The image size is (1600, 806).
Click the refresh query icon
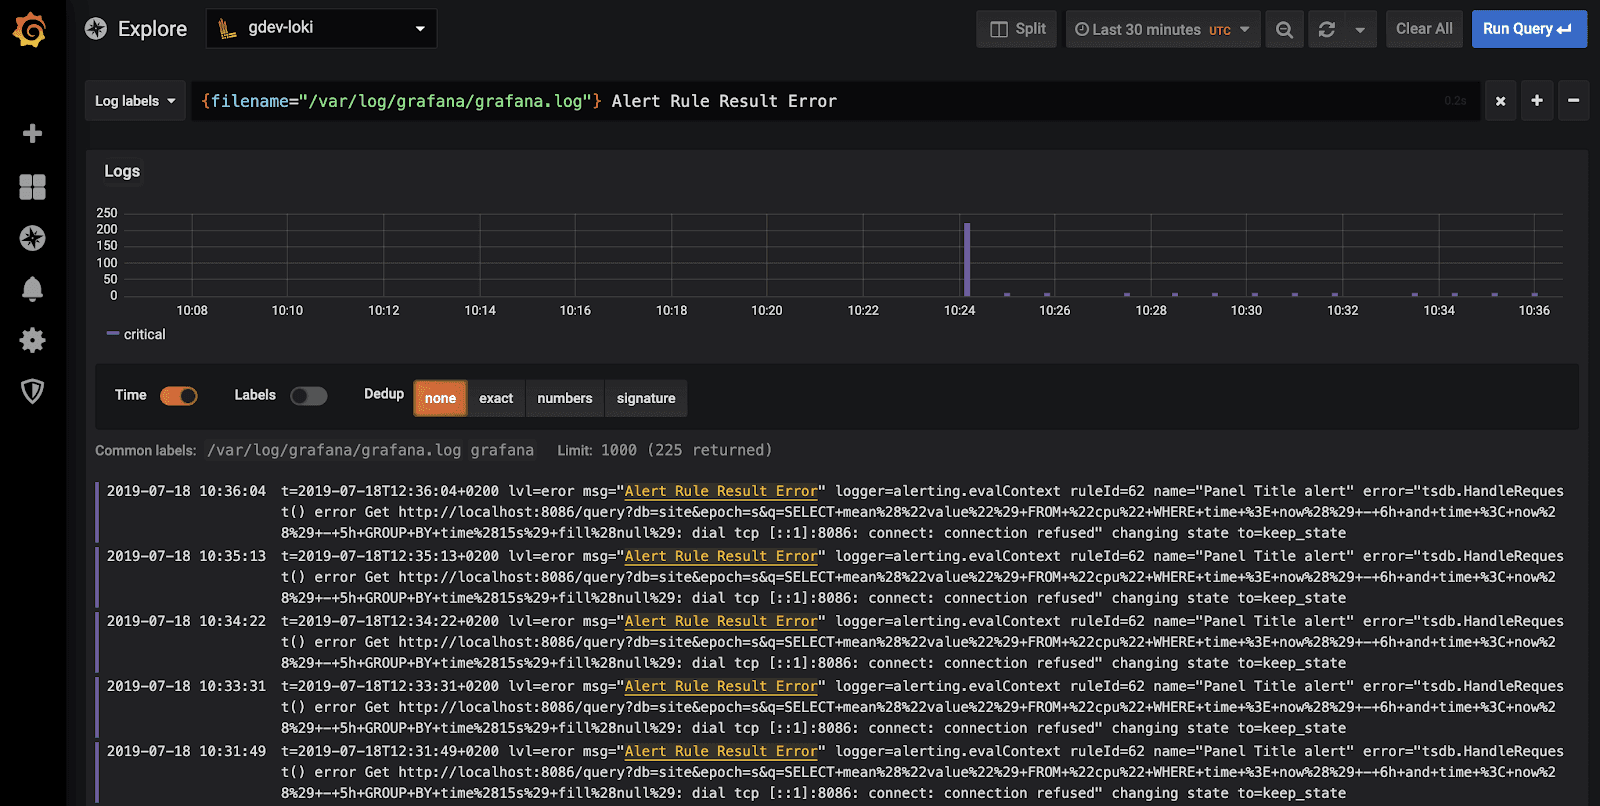[x=1327, y=30]
